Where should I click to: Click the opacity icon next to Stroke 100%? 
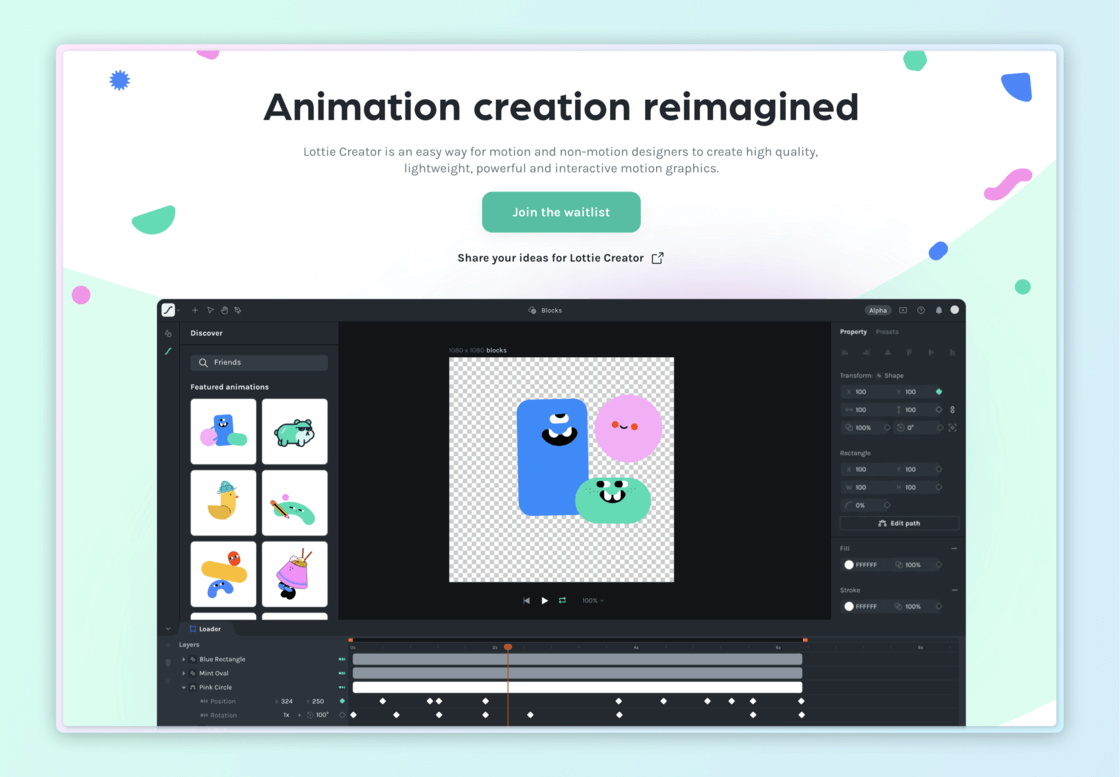[x=899, y=606]
